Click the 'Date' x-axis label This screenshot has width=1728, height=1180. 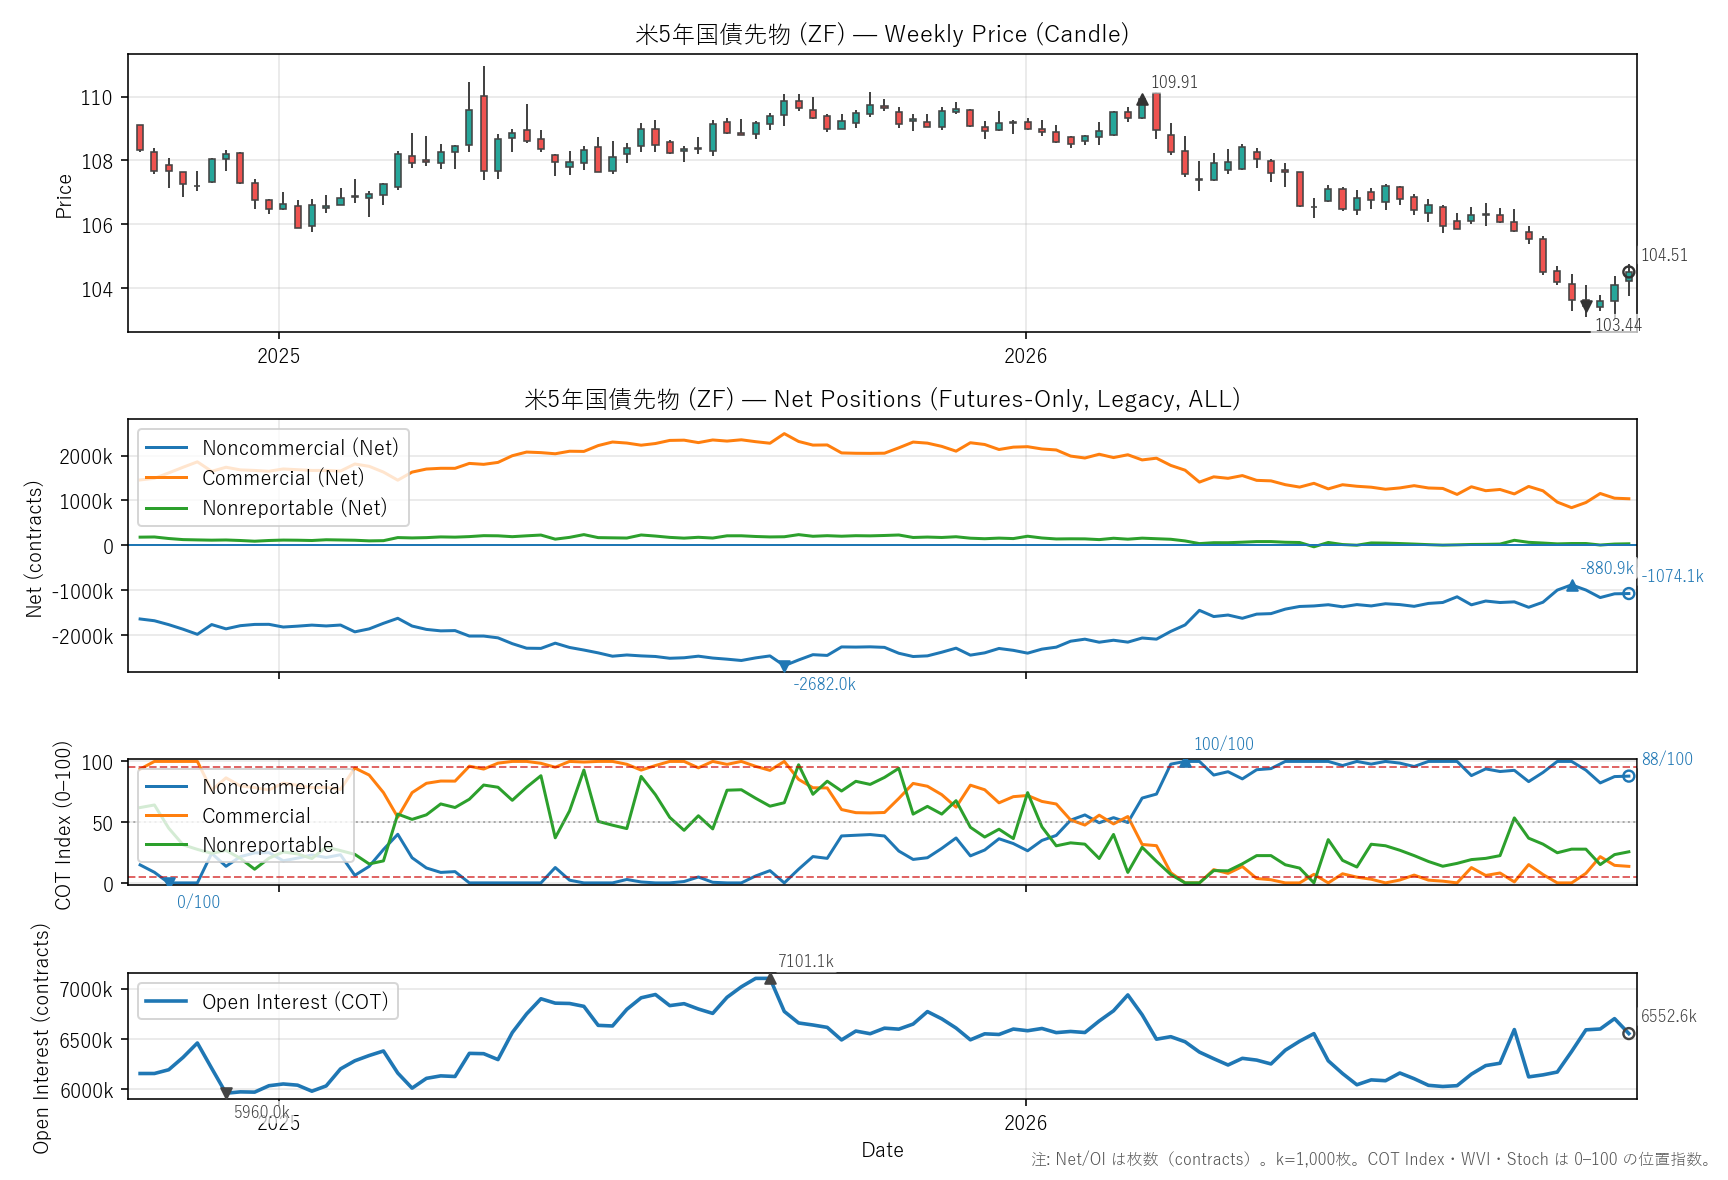(882, 1150)
